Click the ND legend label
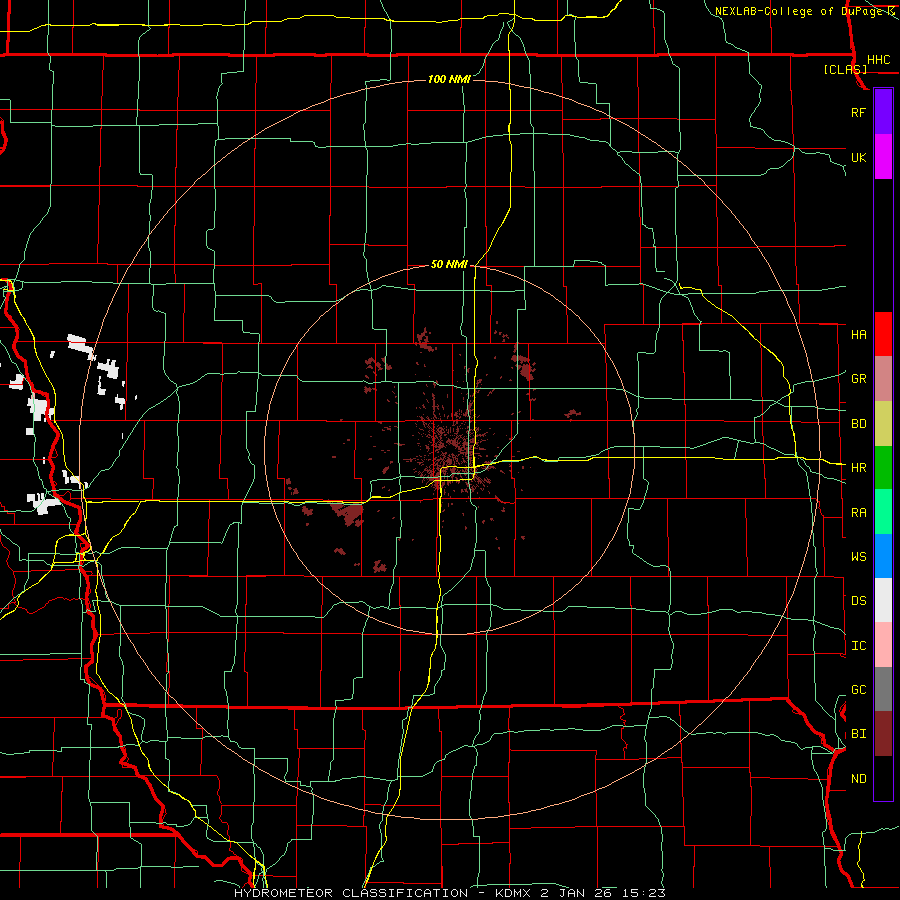The height and width of the screenshot is (900, 900). tap(858, 778)
